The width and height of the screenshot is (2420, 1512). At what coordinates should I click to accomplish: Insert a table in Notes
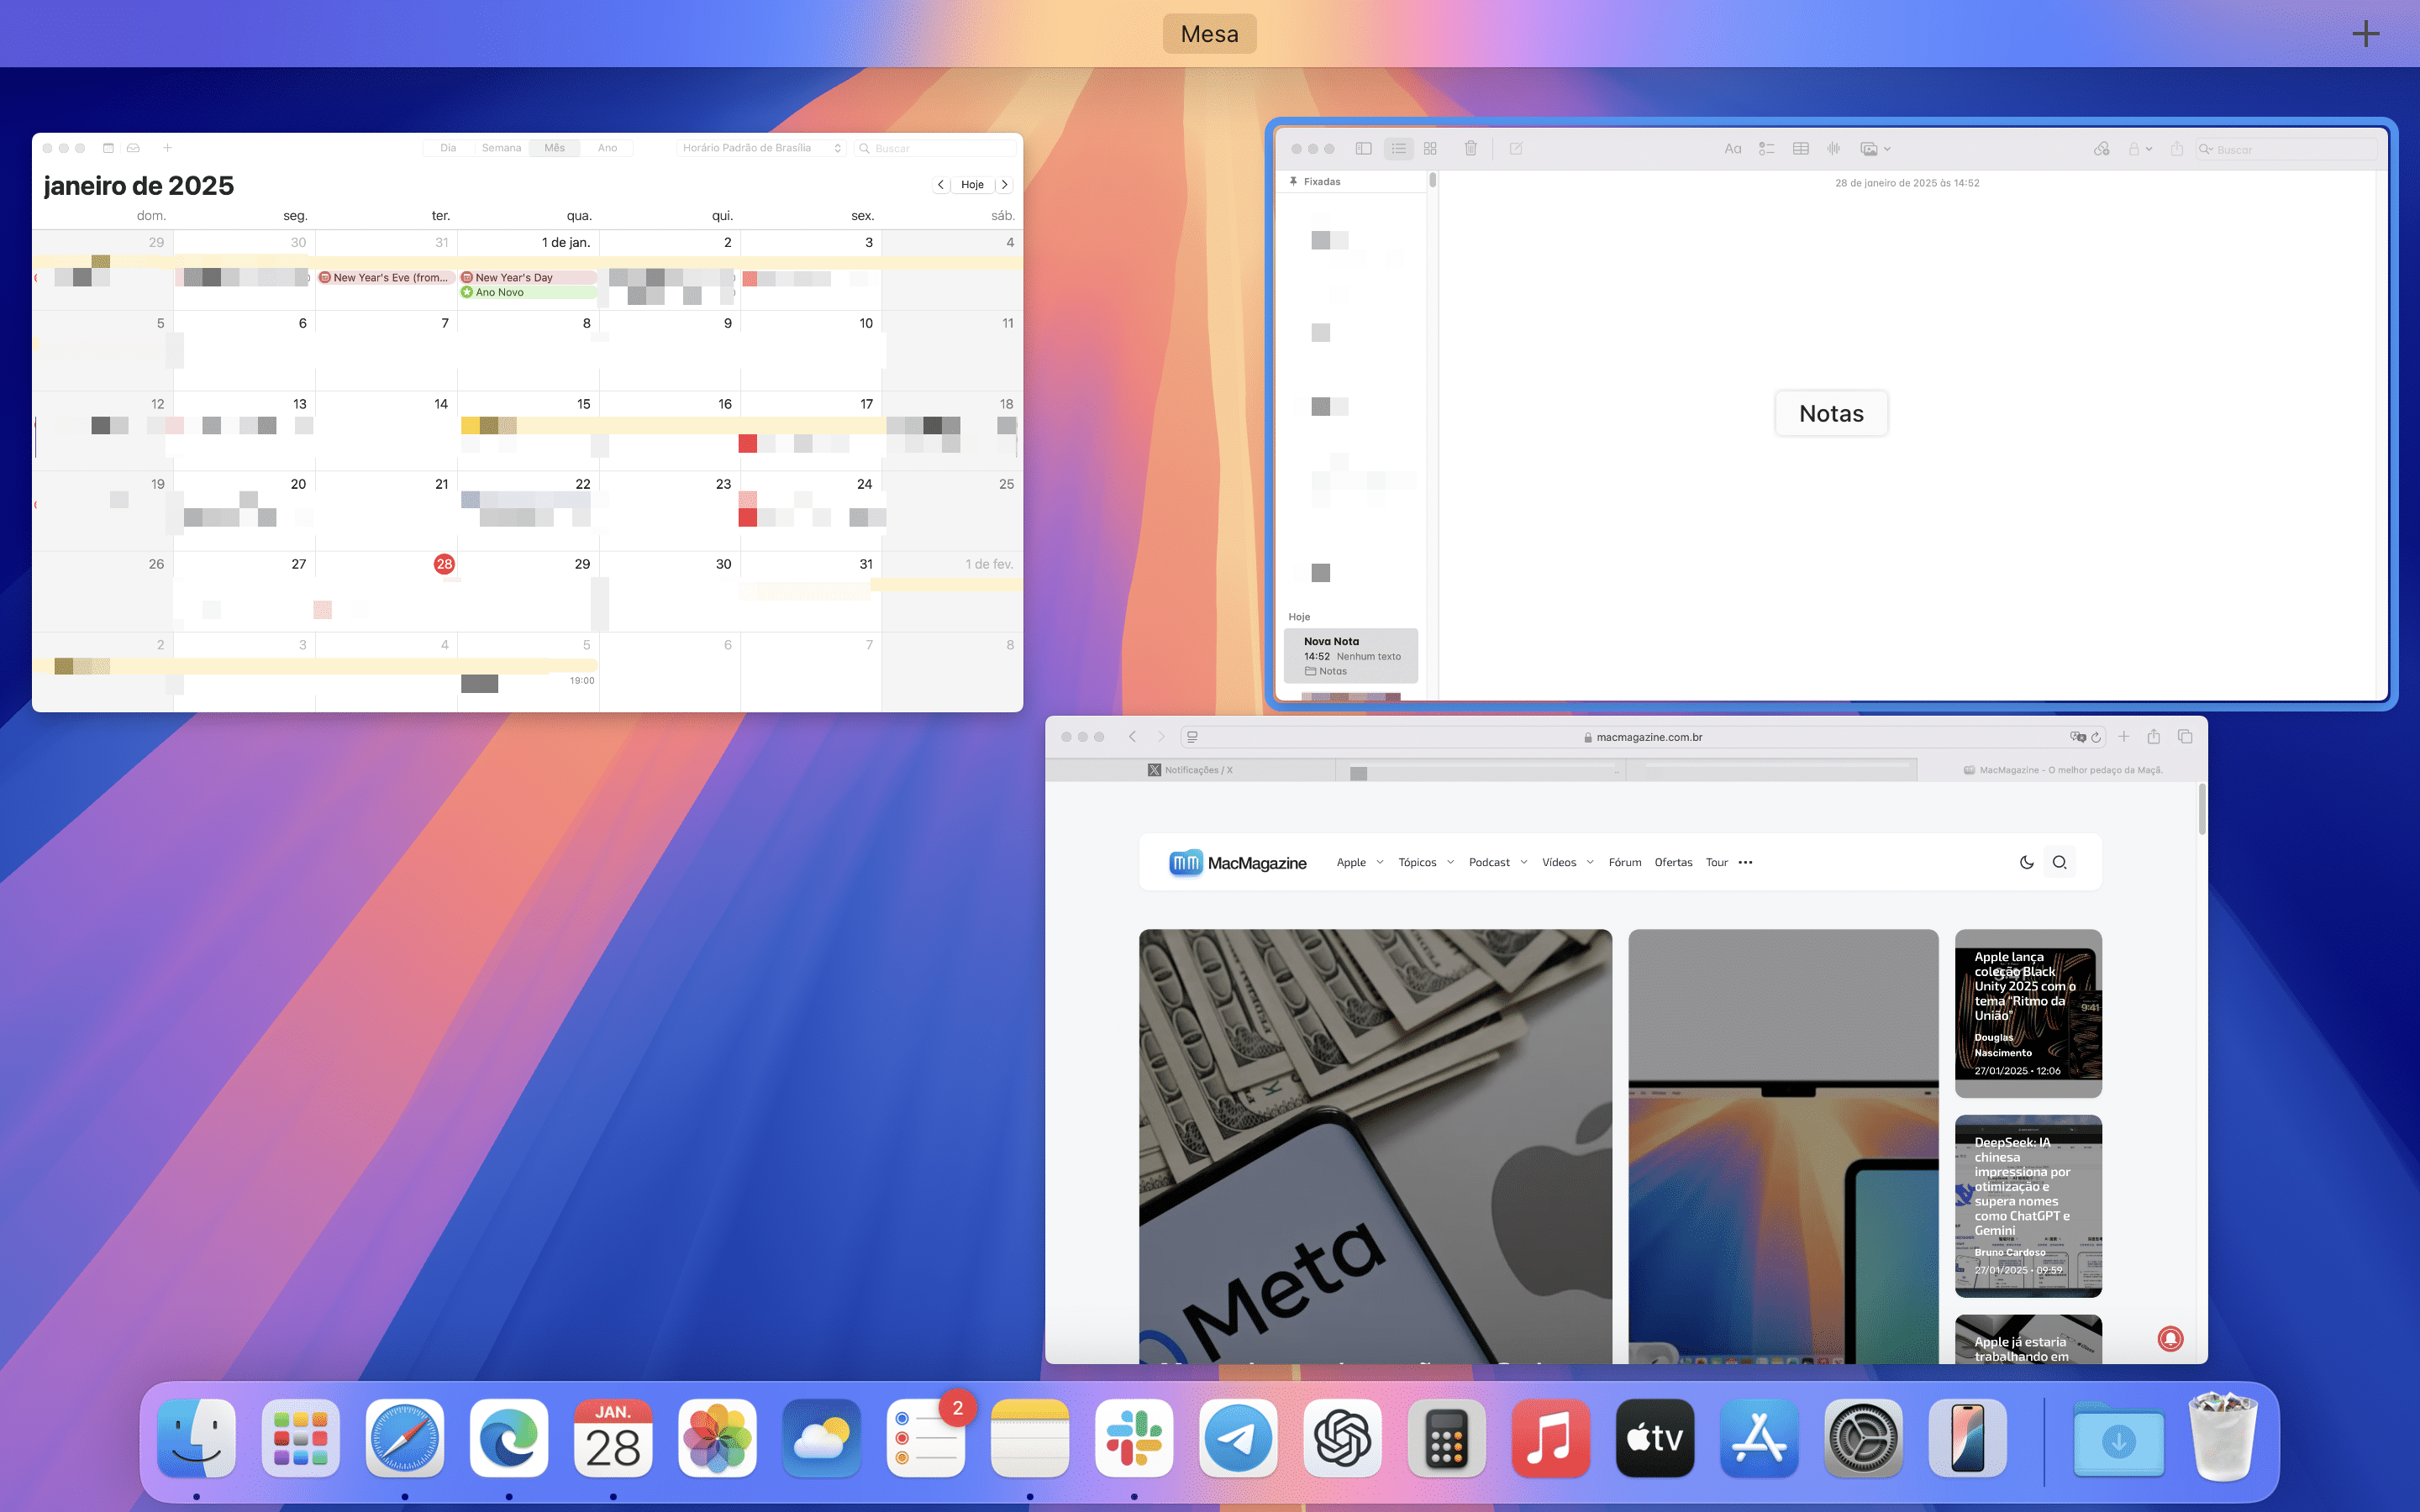[x=1801, y=149]
